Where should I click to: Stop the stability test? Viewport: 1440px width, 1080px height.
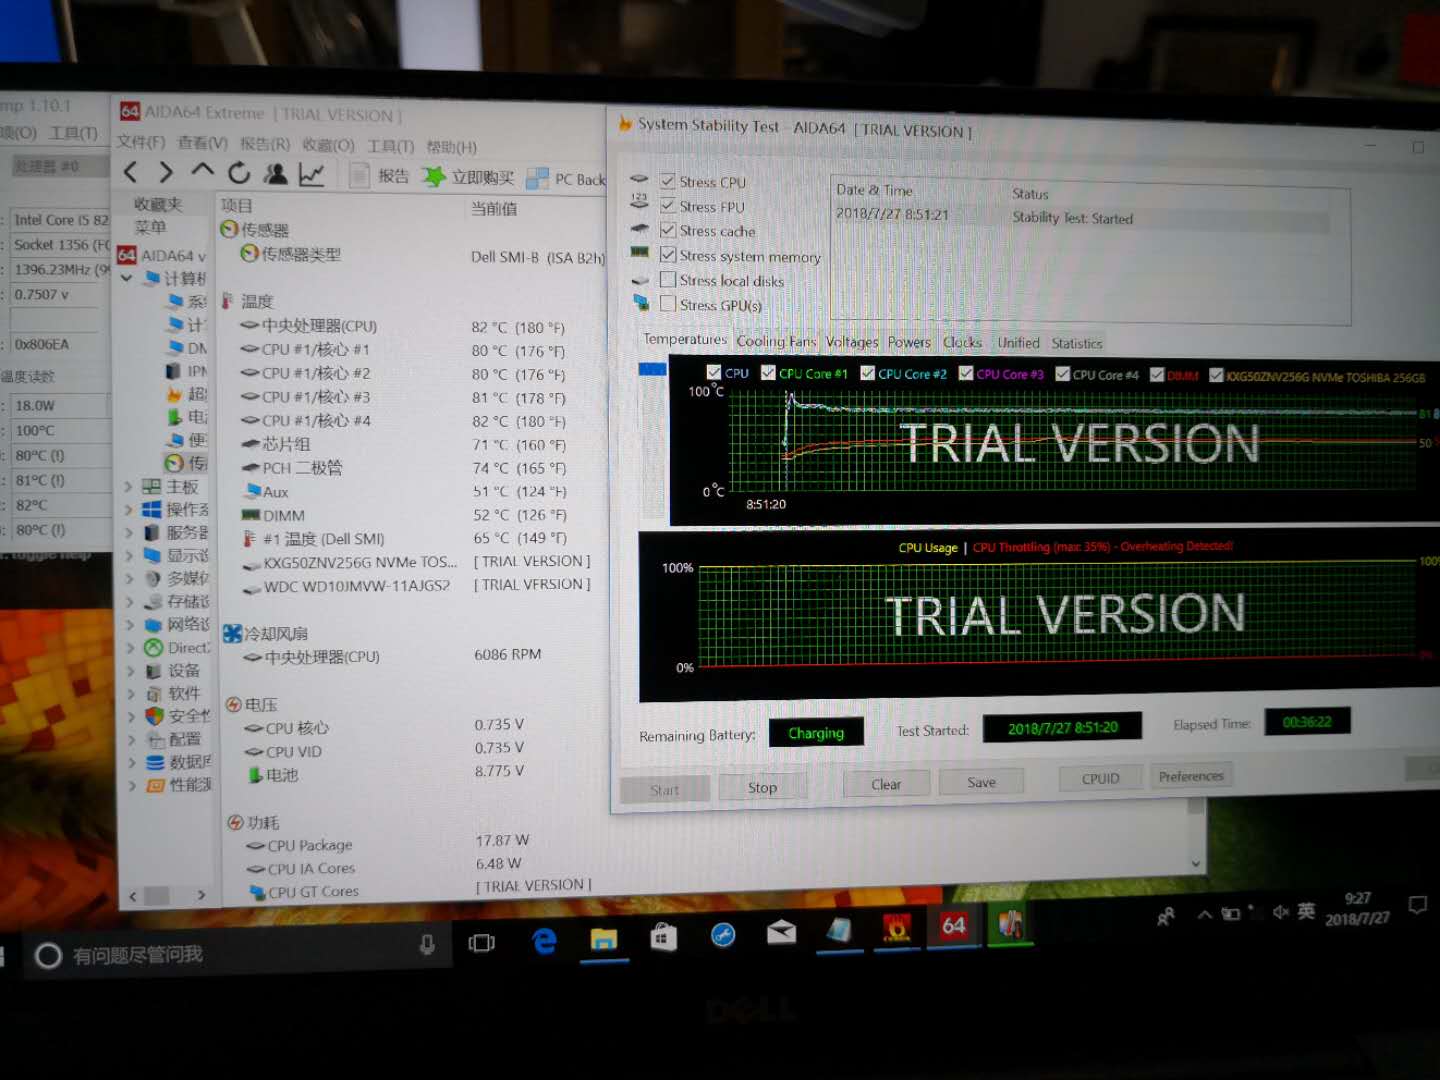[762, 787]
